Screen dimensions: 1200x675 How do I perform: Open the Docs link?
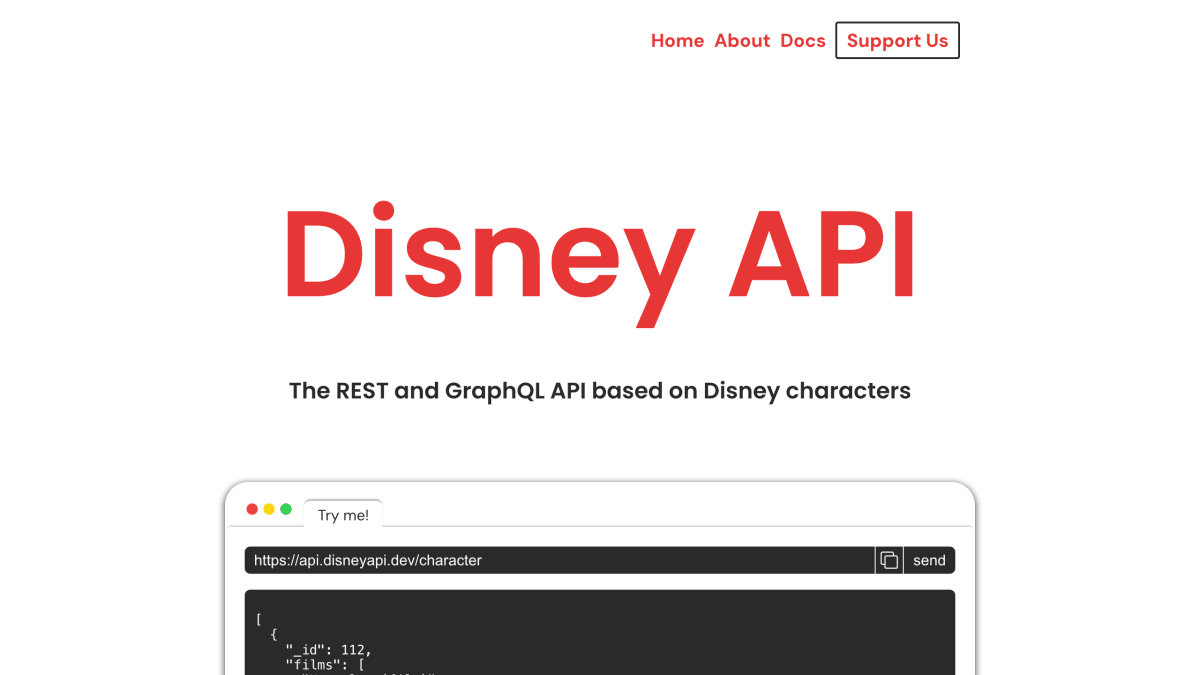click(803, 41)
